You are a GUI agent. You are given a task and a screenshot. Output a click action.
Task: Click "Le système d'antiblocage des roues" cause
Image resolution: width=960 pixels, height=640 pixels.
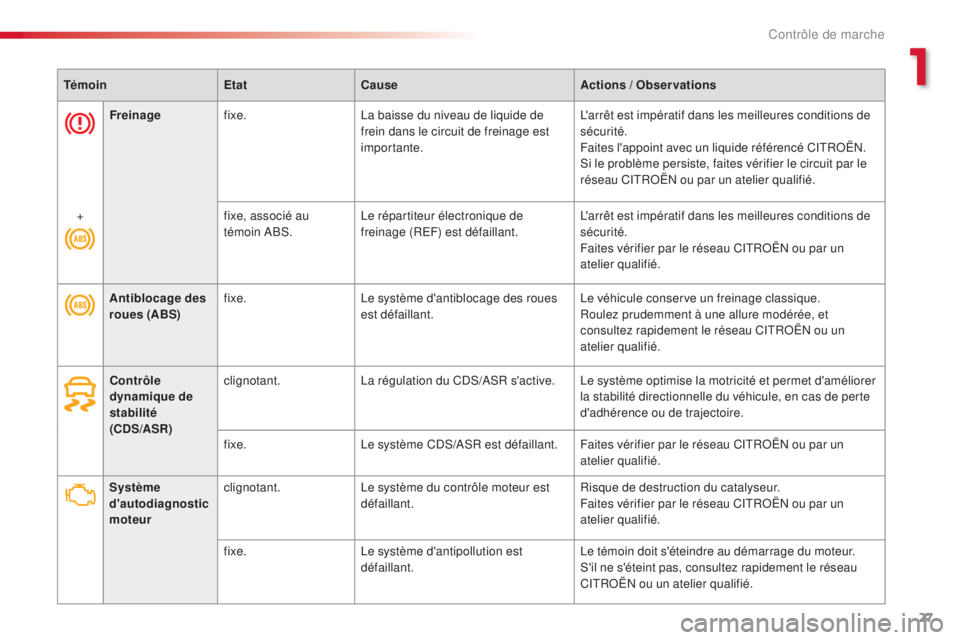pyautogui.click(x=459, y=306)
